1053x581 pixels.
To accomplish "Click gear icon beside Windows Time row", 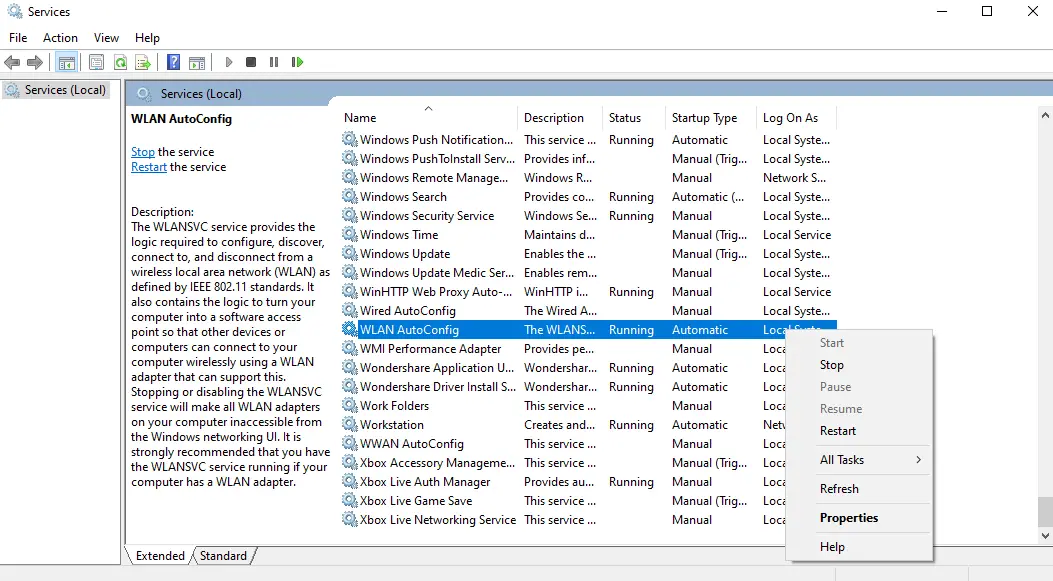I will tap(349, 234).
